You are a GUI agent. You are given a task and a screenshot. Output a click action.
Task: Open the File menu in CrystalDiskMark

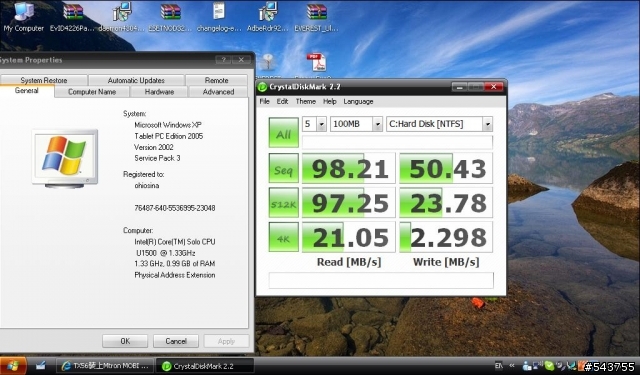click(x=264, y=101)
